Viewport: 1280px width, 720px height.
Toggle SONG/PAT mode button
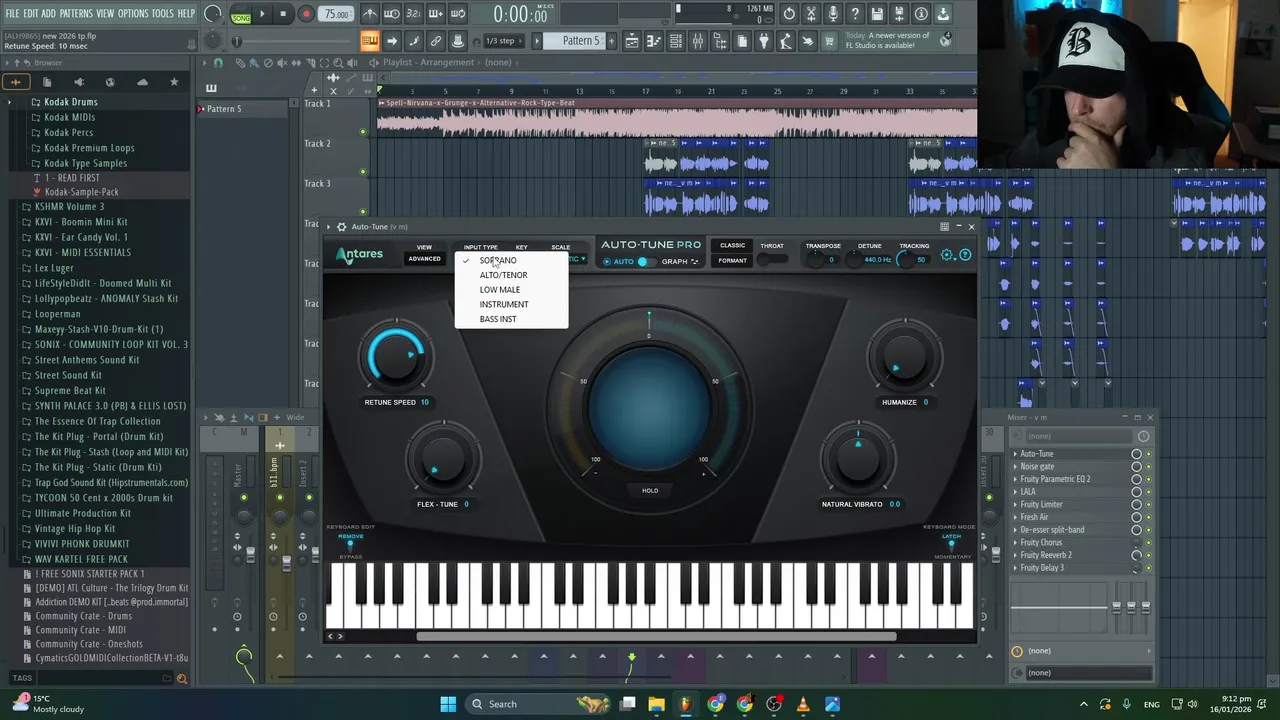point(241,15)
